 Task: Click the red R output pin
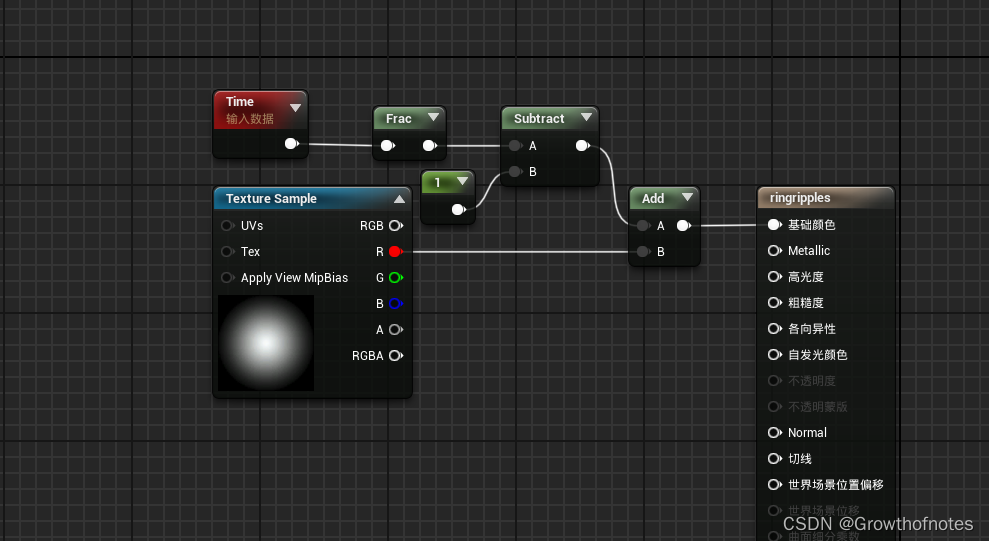tap(396, 252)
